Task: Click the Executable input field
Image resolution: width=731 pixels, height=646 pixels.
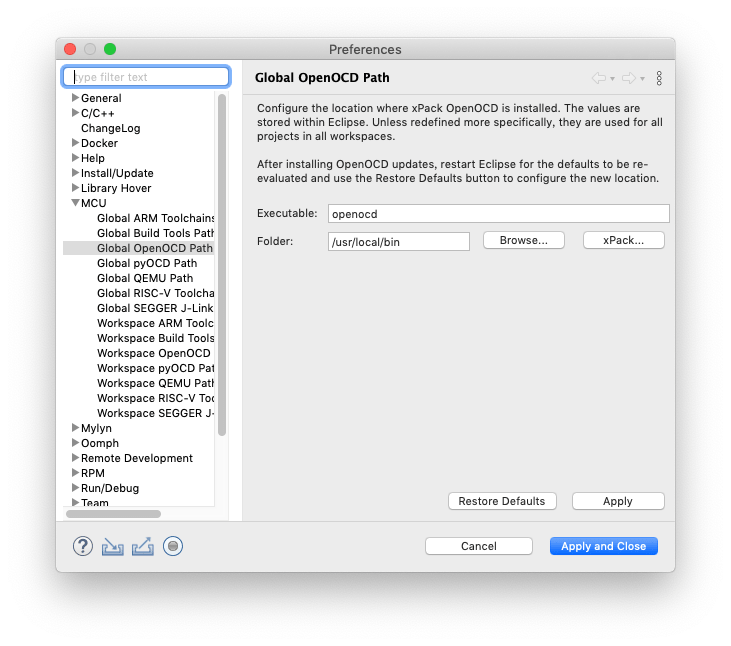Action: tap(498, 213)
